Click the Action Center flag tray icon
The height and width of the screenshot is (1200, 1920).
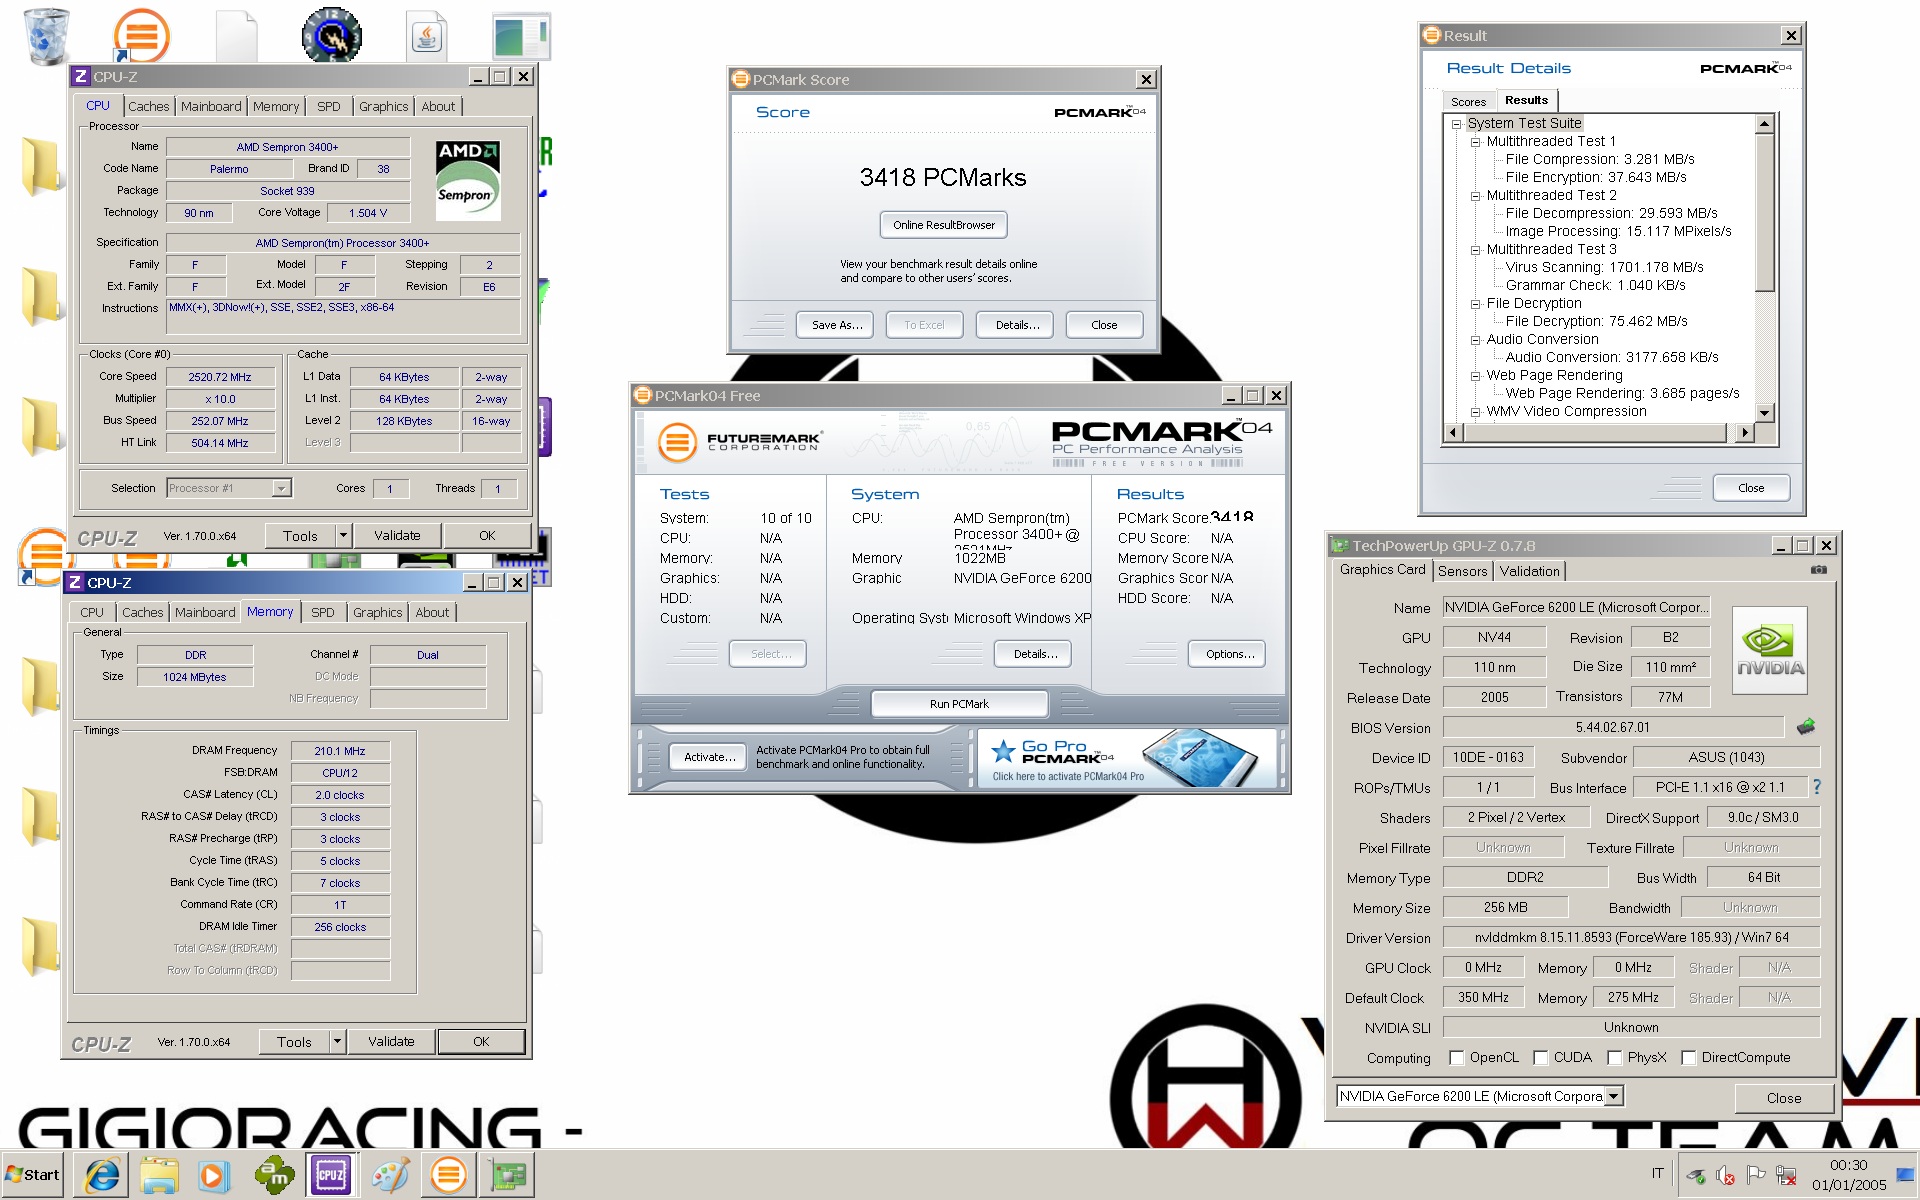(x=1755, y=1175)
